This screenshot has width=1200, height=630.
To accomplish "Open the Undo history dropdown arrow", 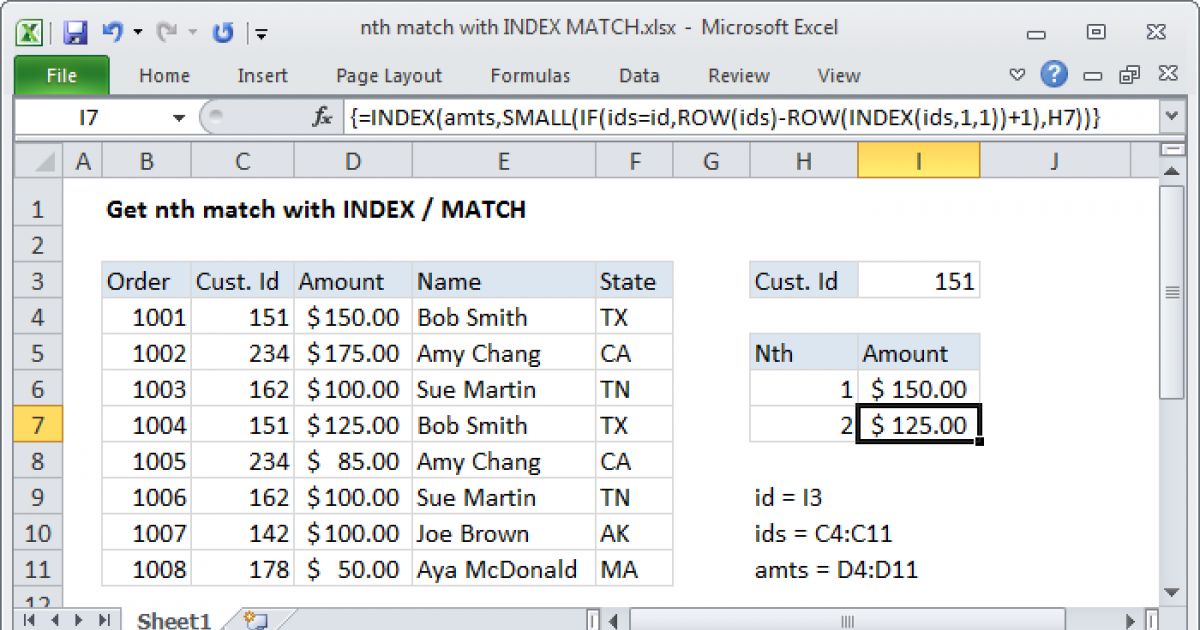I will 137,32.
